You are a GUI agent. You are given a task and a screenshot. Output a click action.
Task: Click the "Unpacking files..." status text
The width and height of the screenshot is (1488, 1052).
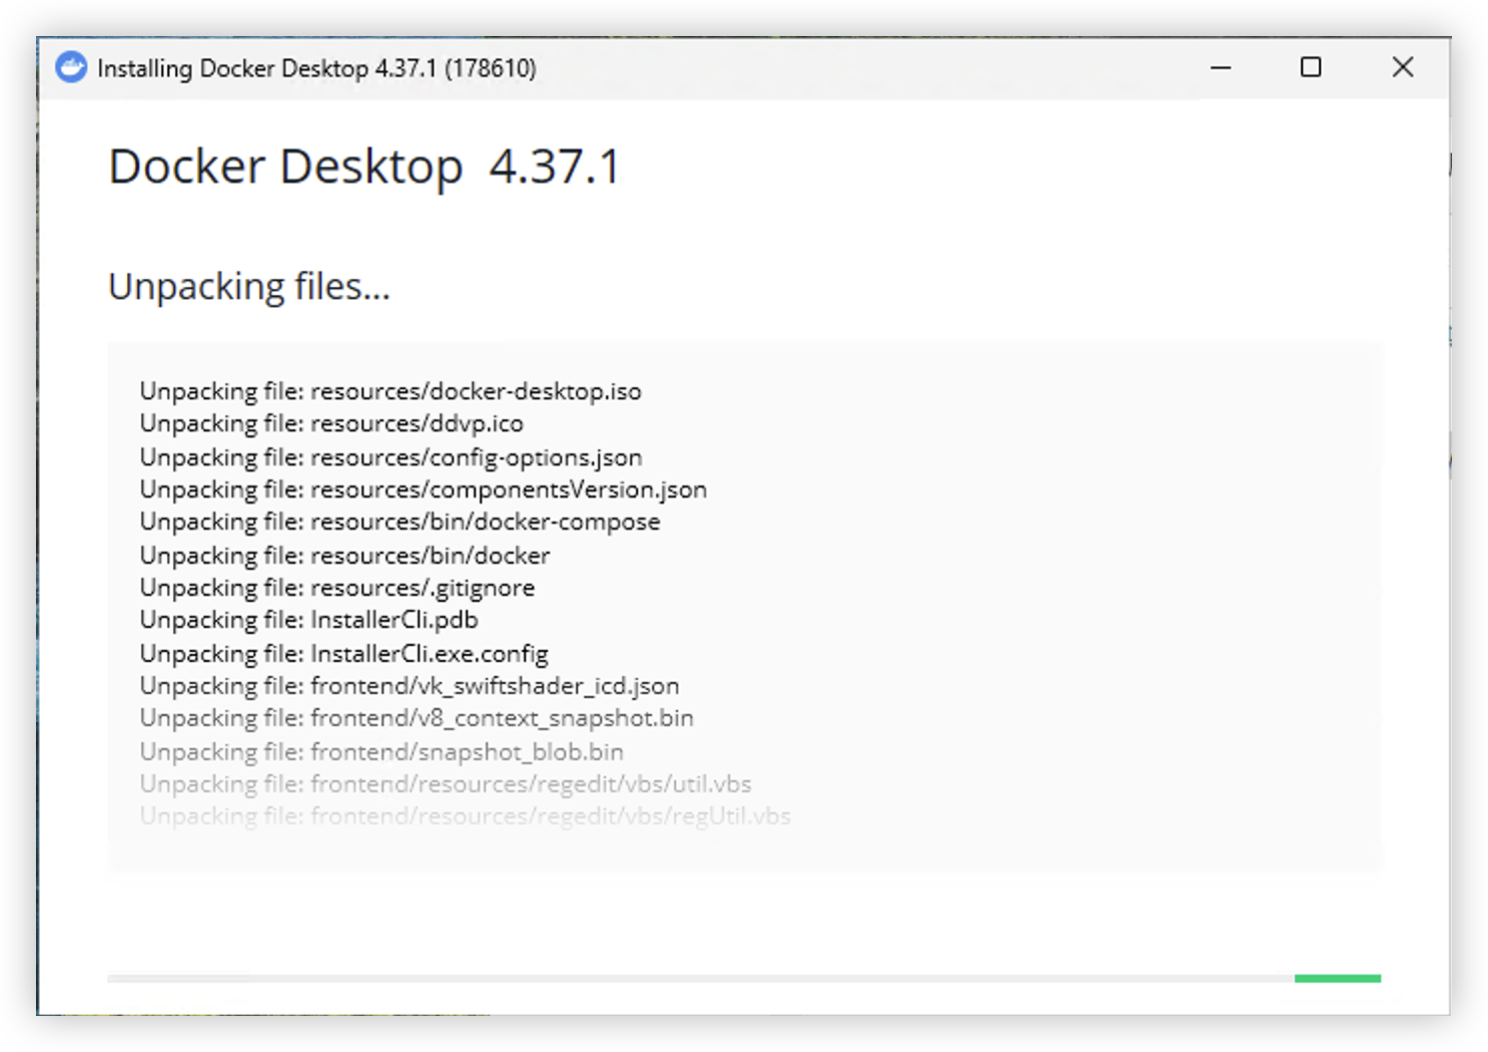coord(249,287)
